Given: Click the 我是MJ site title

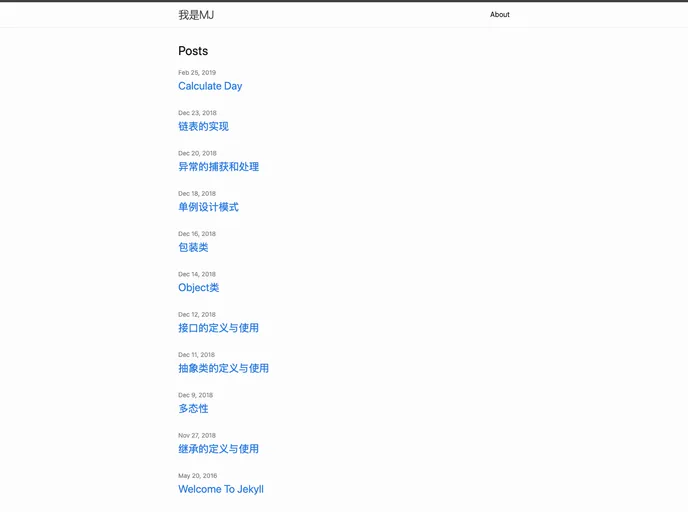Looking at the screenshot, I should [196, 15].
